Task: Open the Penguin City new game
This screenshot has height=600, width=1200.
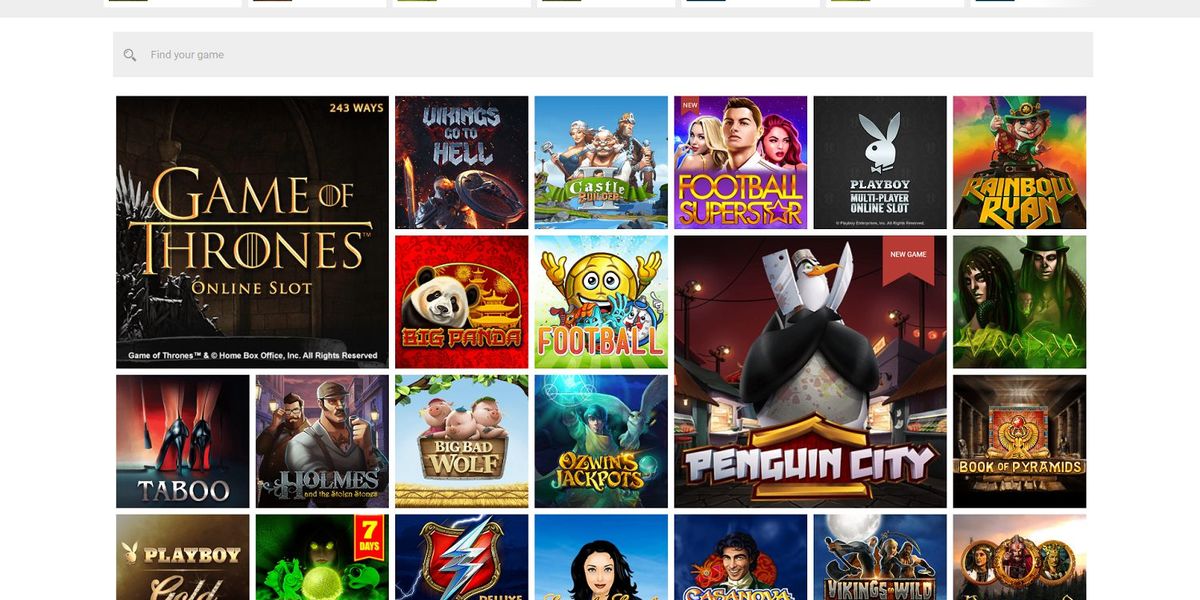Action: point(810,372)
